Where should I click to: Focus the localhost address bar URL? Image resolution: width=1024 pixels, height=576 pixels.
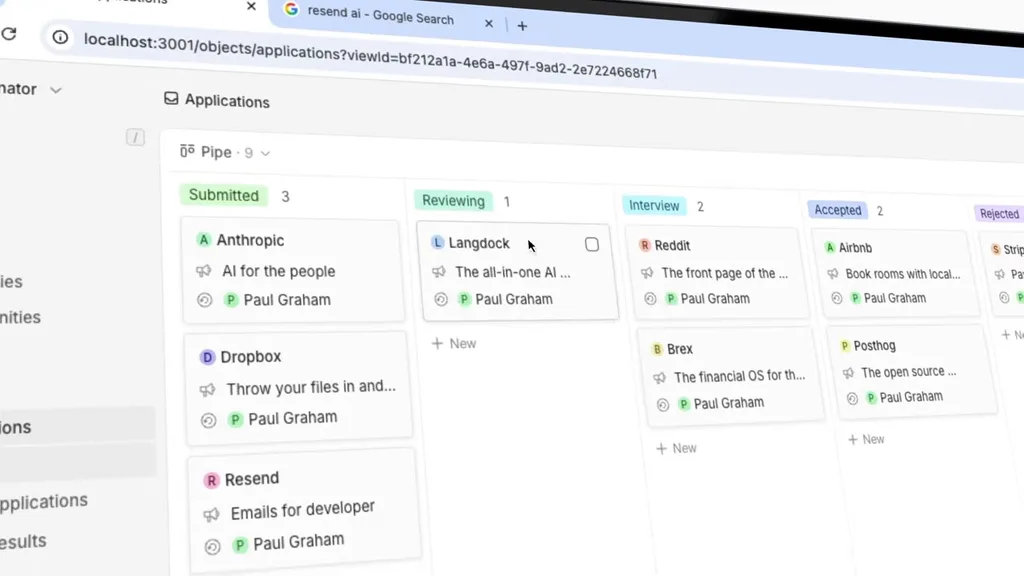point(370,56)
